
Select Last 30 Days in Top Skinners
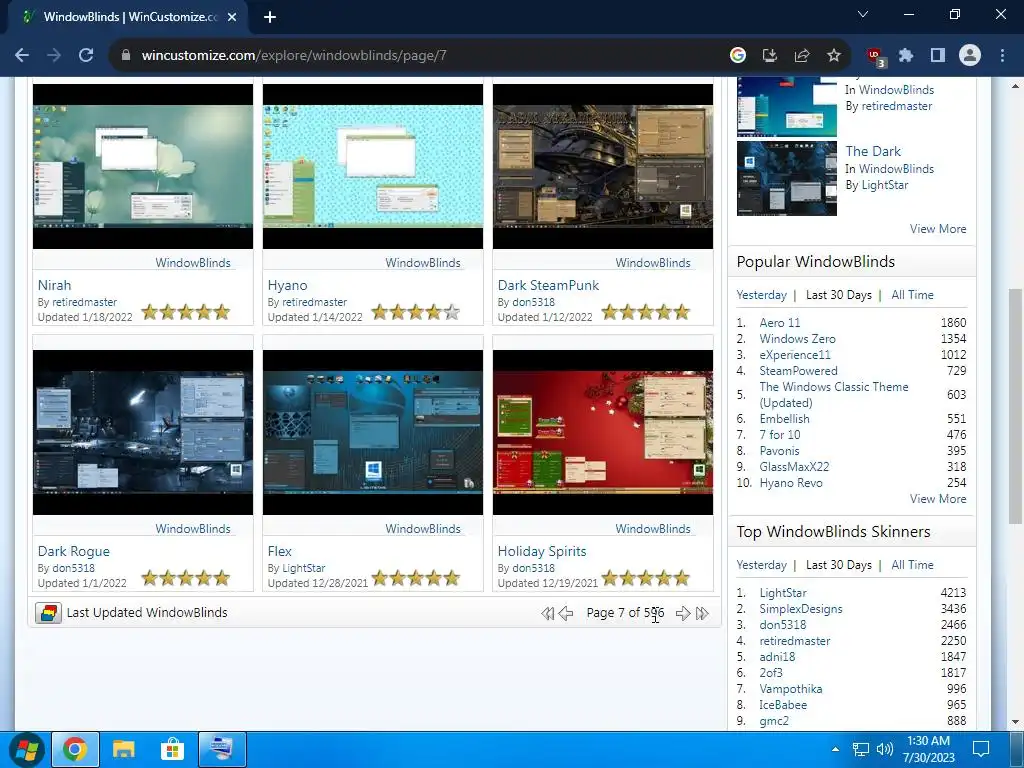click(839, 565)
